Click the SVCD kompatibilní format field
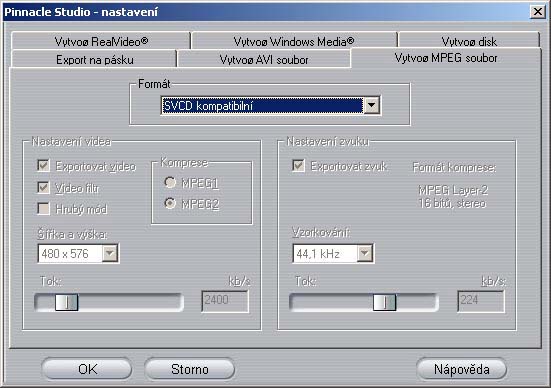This screenshot has height=388, width=551. [262, 105]
